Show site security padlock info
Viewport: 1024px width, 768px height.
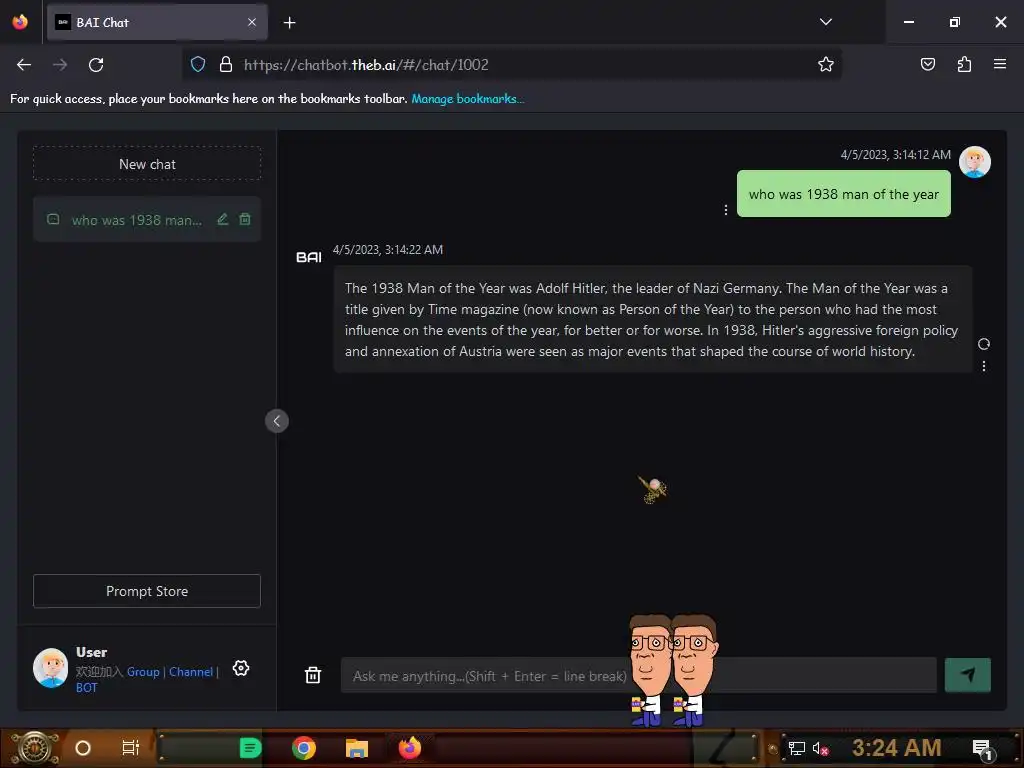(226, 64)
